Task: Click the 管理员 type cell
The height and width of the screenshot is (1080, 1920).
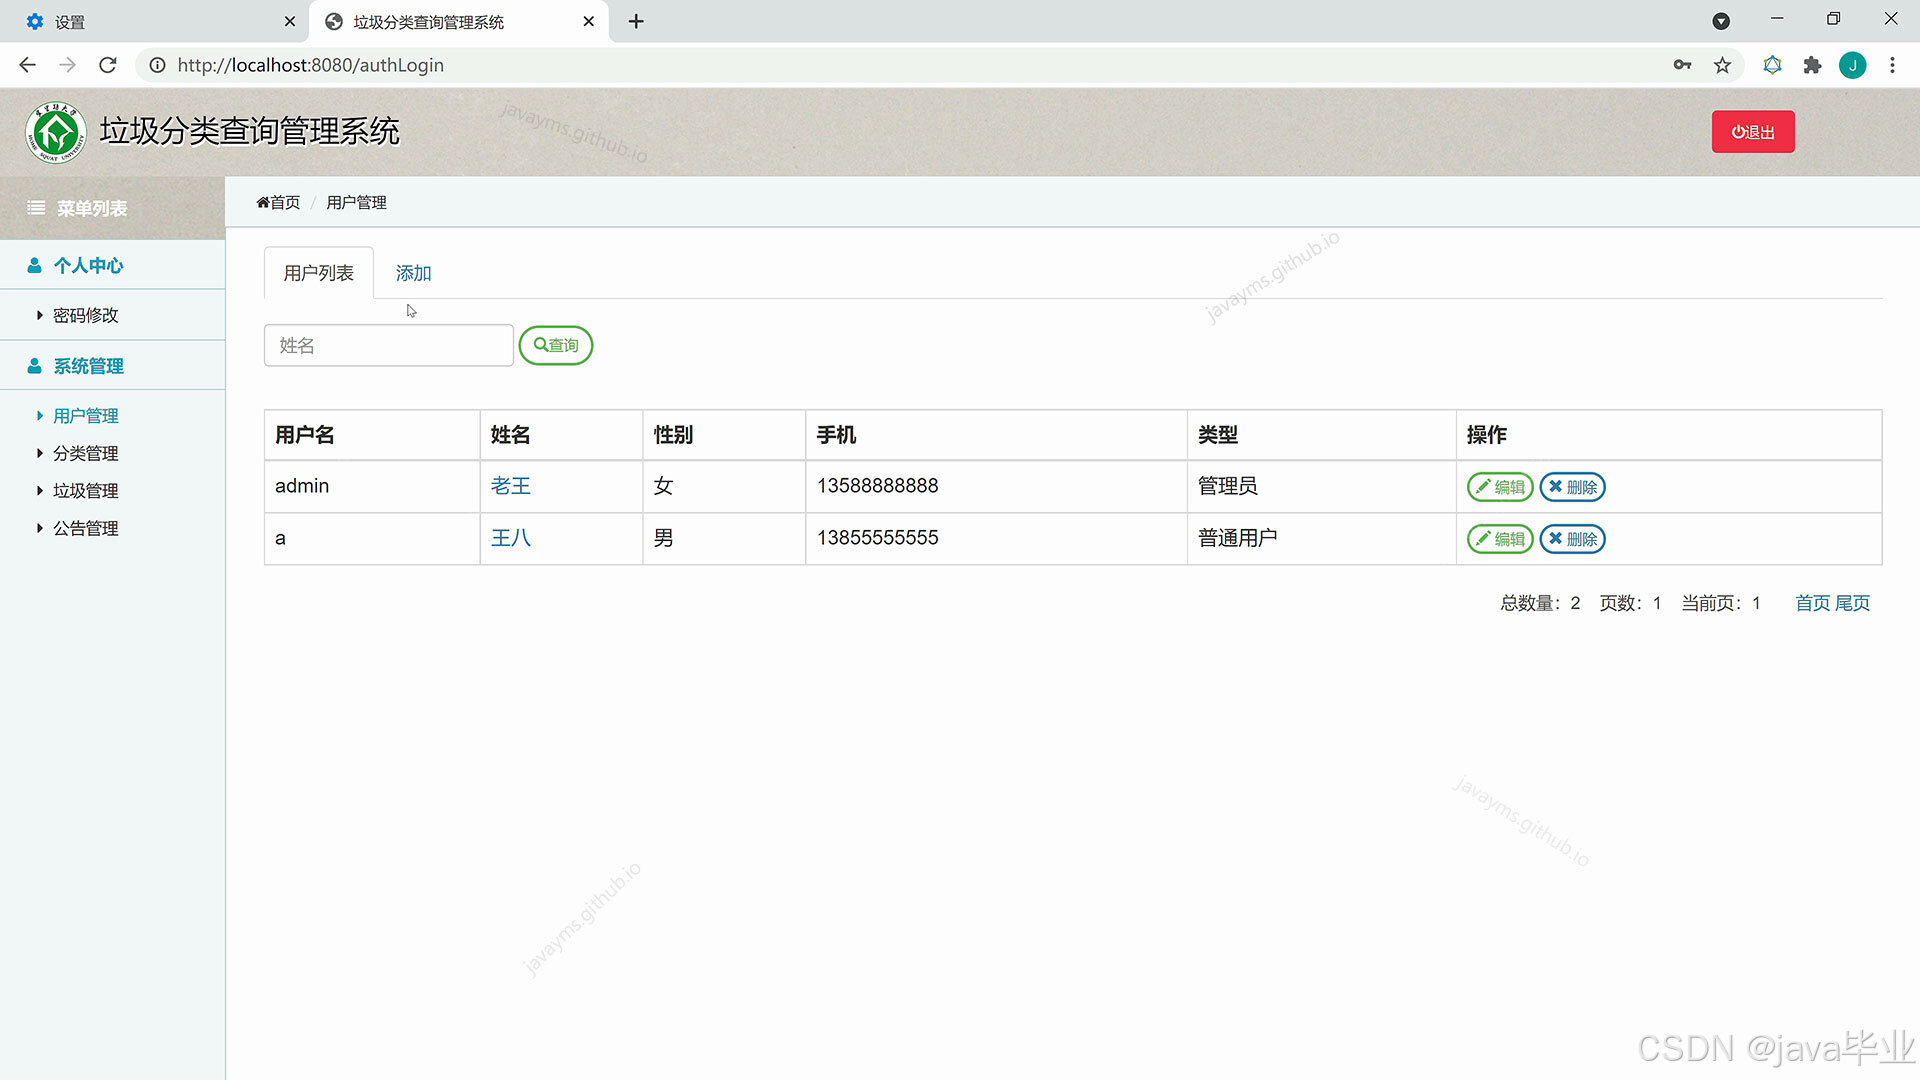Action: coord(1321,486)
